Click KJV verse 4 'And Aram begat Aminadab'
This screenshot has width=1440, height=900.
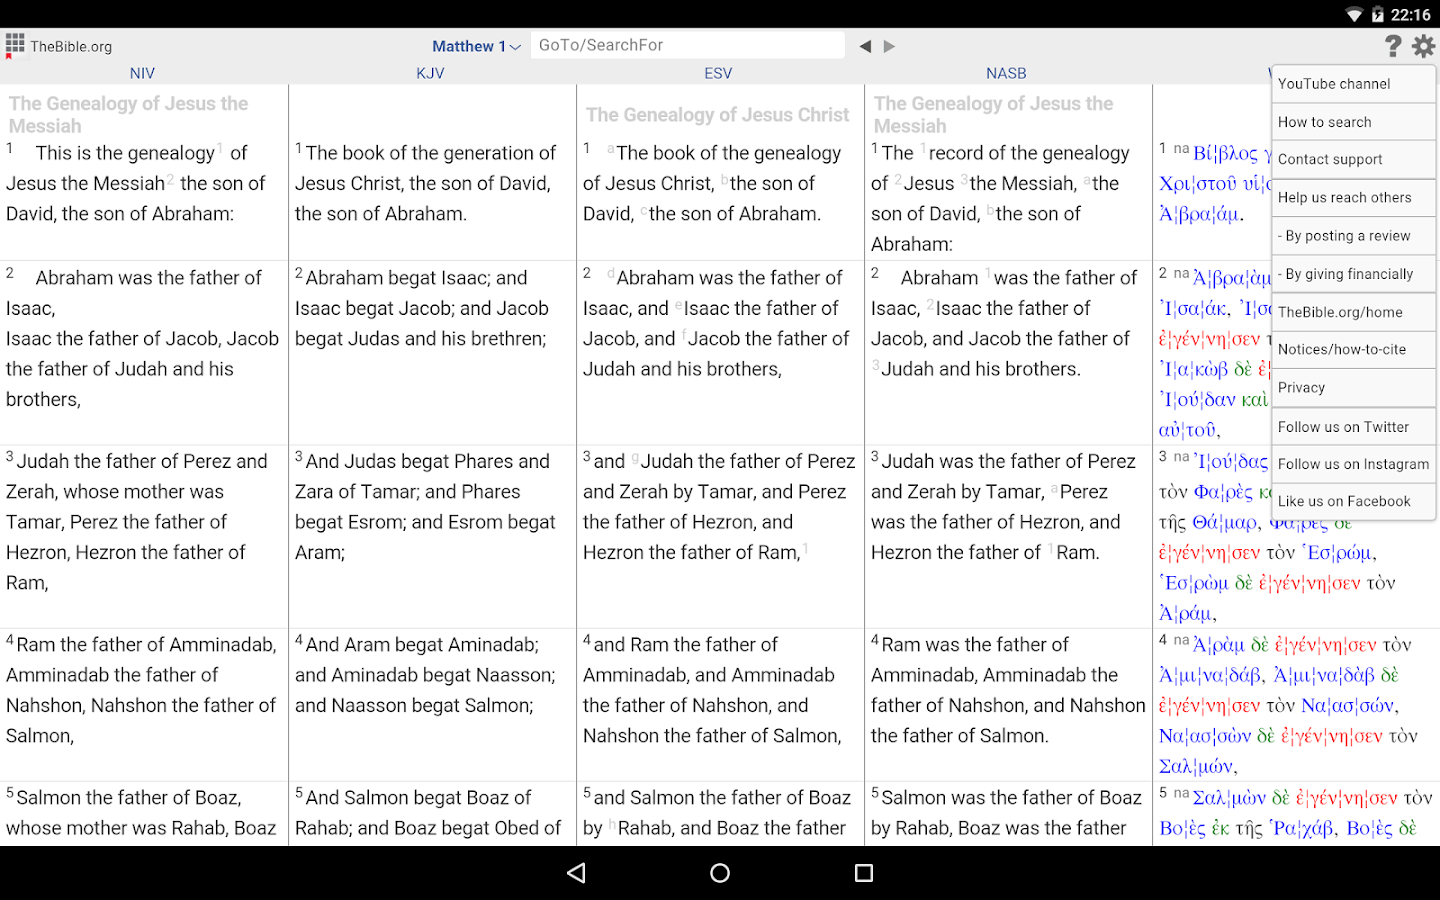click(x=422, y=645)
